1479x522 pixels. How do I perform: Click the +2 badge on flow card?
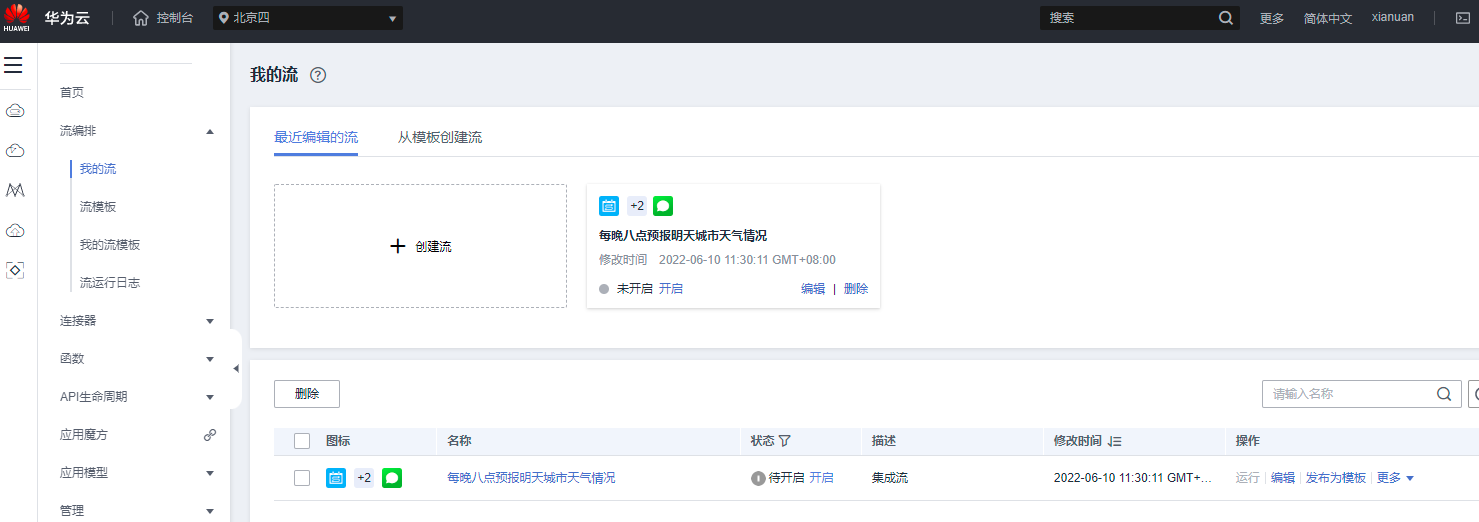[x=637, y=206]
